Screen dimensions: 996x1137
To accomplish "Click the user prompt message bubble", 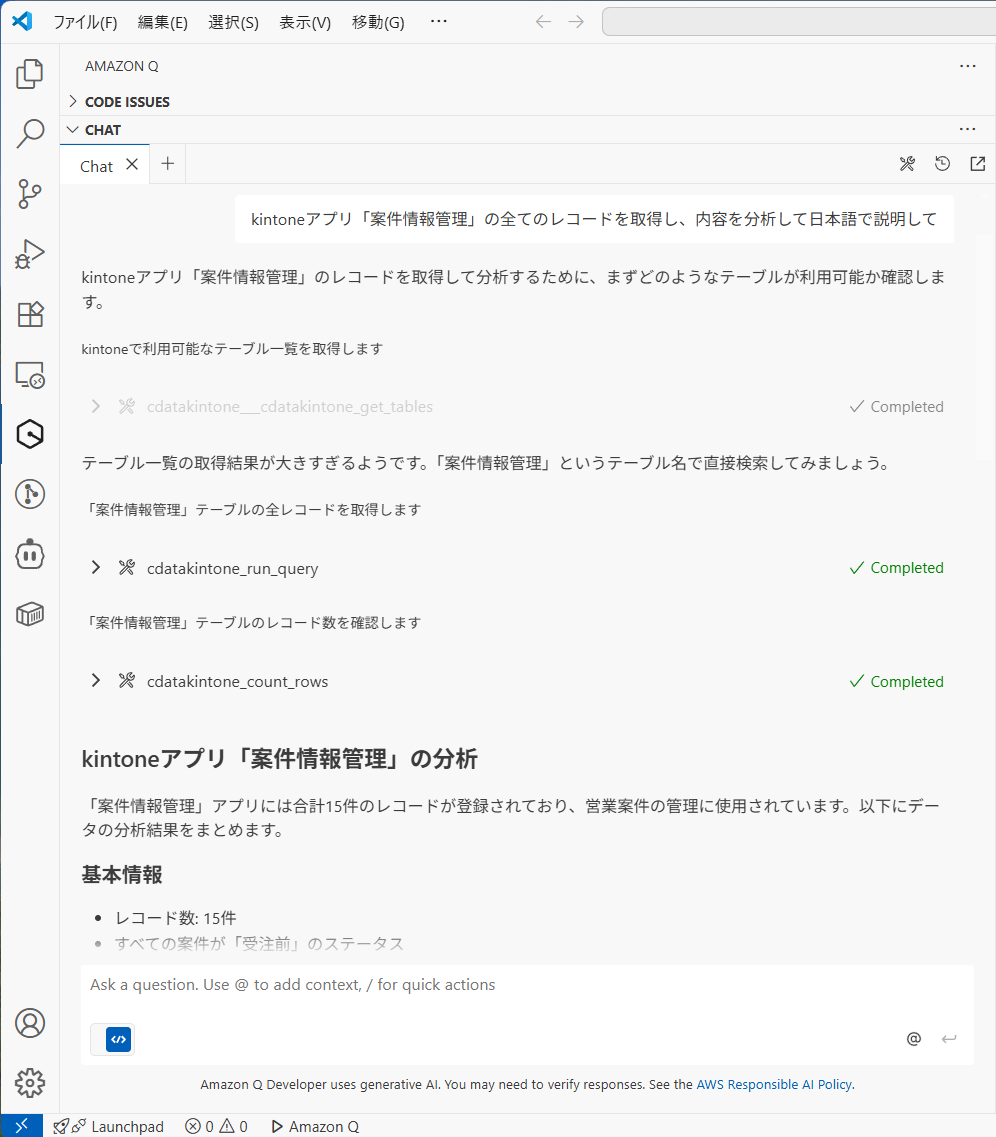I will [x=594, y=219].
